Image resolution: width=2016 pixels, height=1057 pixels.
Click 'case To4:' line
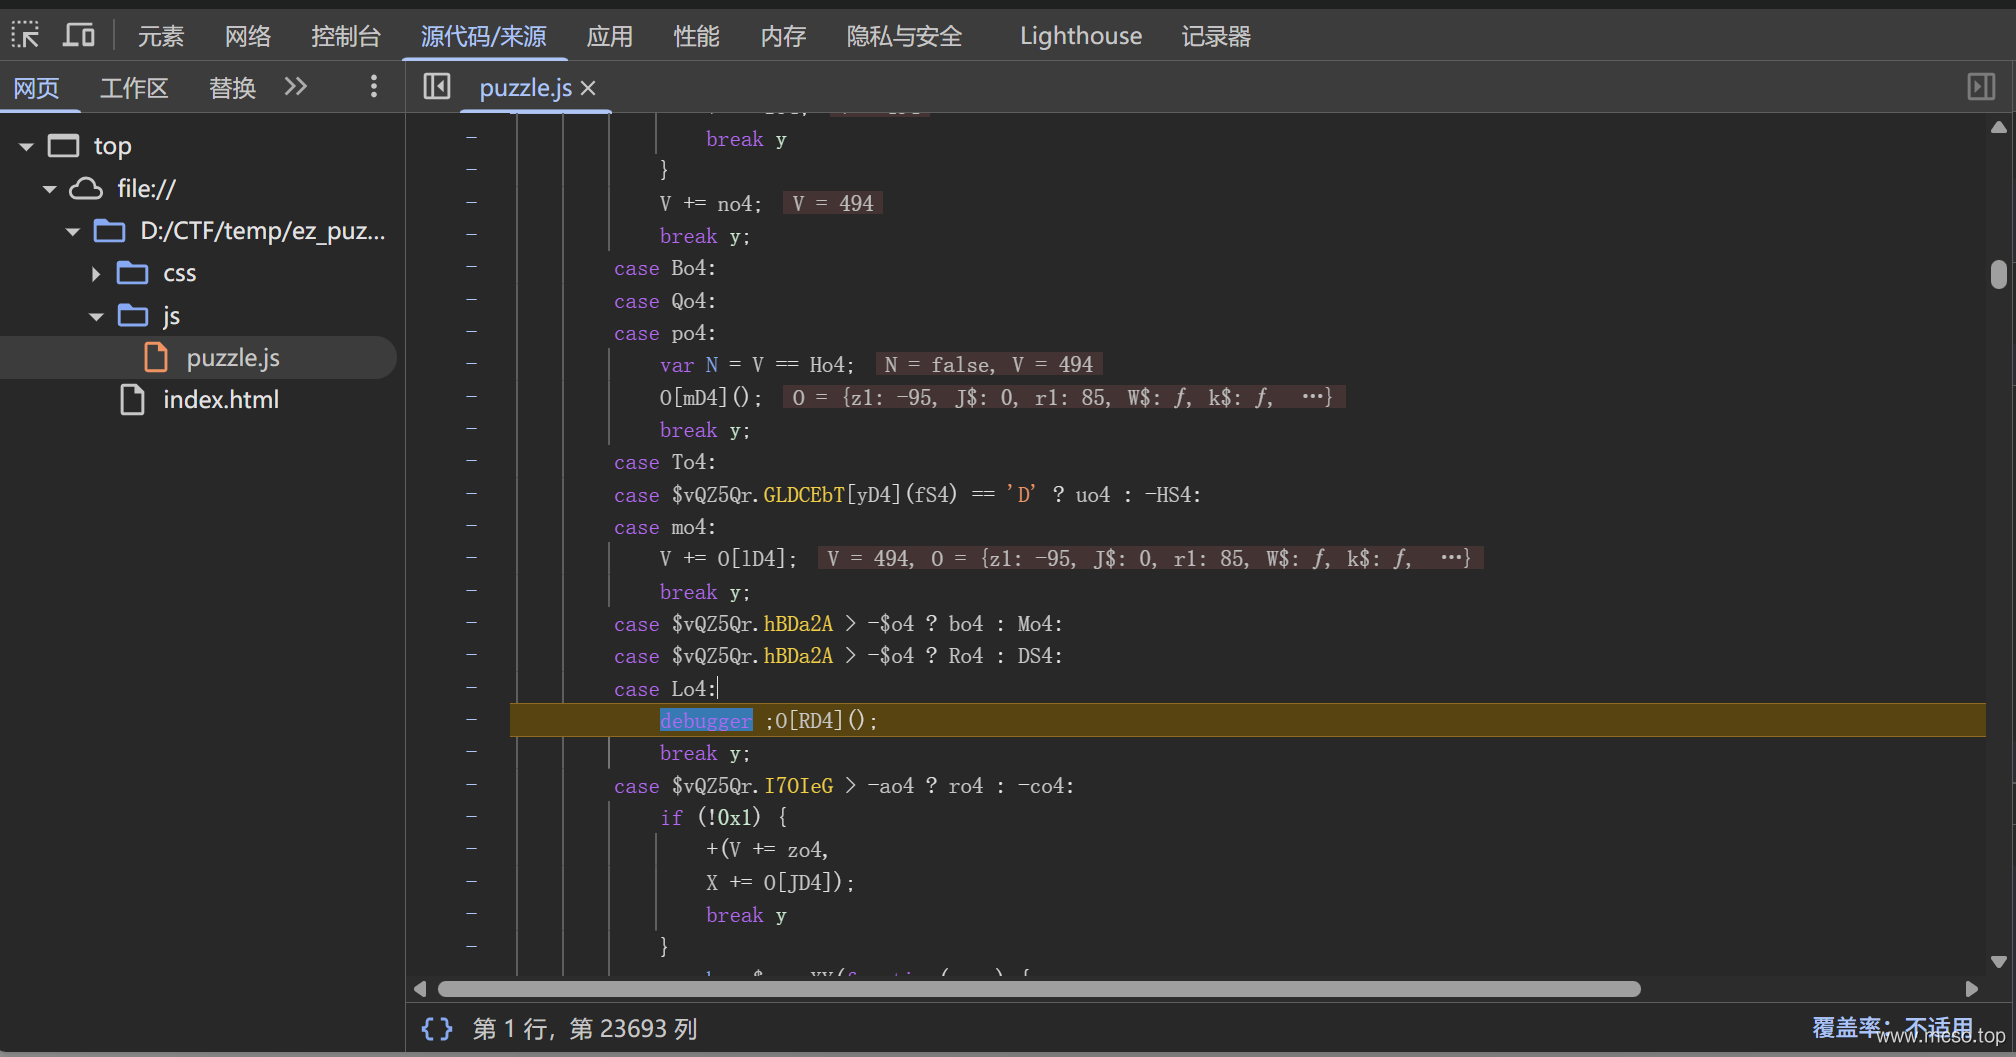click(665, 462)
